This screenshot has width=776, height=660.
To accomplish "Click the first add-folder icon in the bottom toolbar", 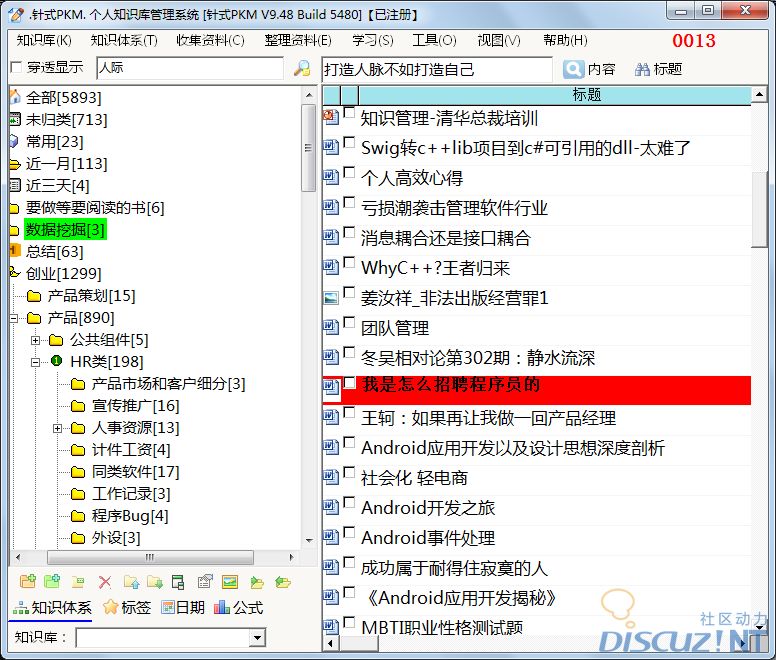I will coord(27,582).
